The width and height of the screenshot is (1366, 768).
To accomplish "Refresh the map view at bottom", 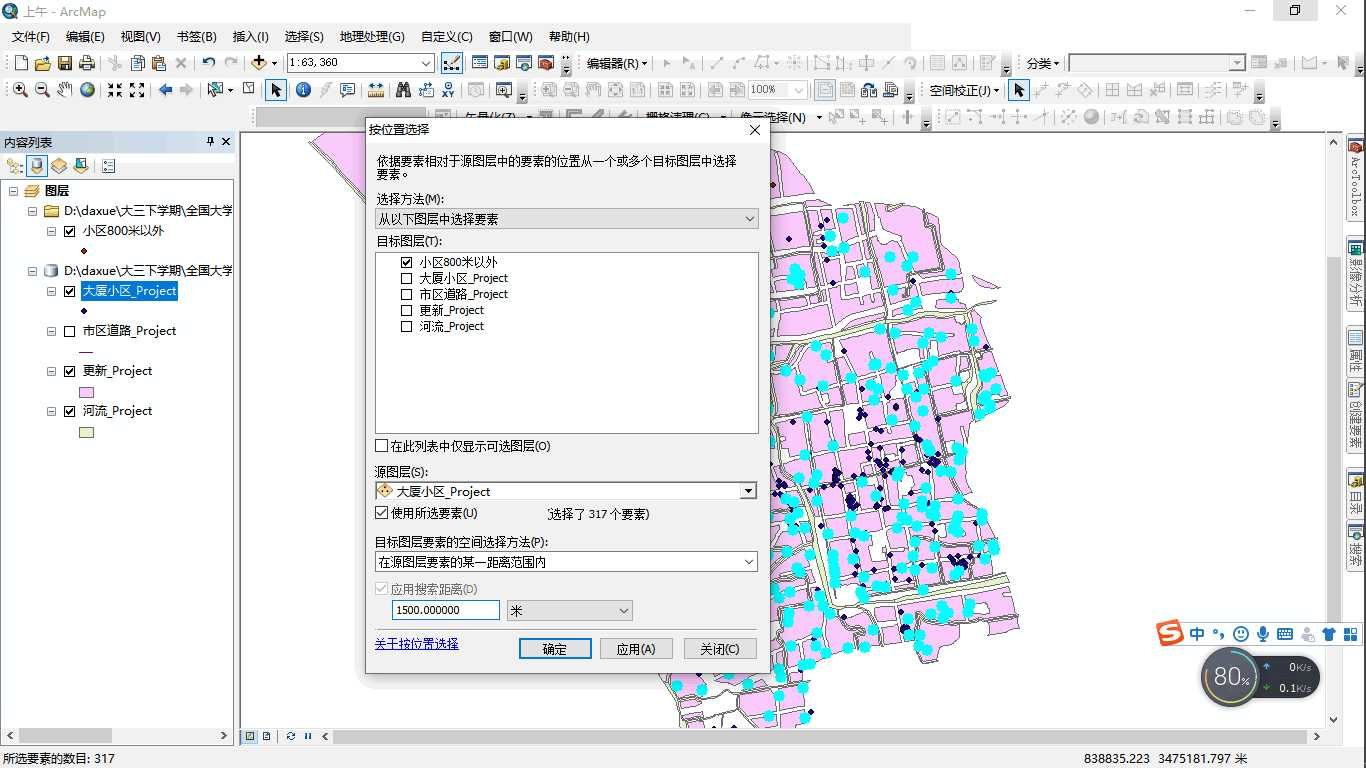I will [x=291, y=736].
